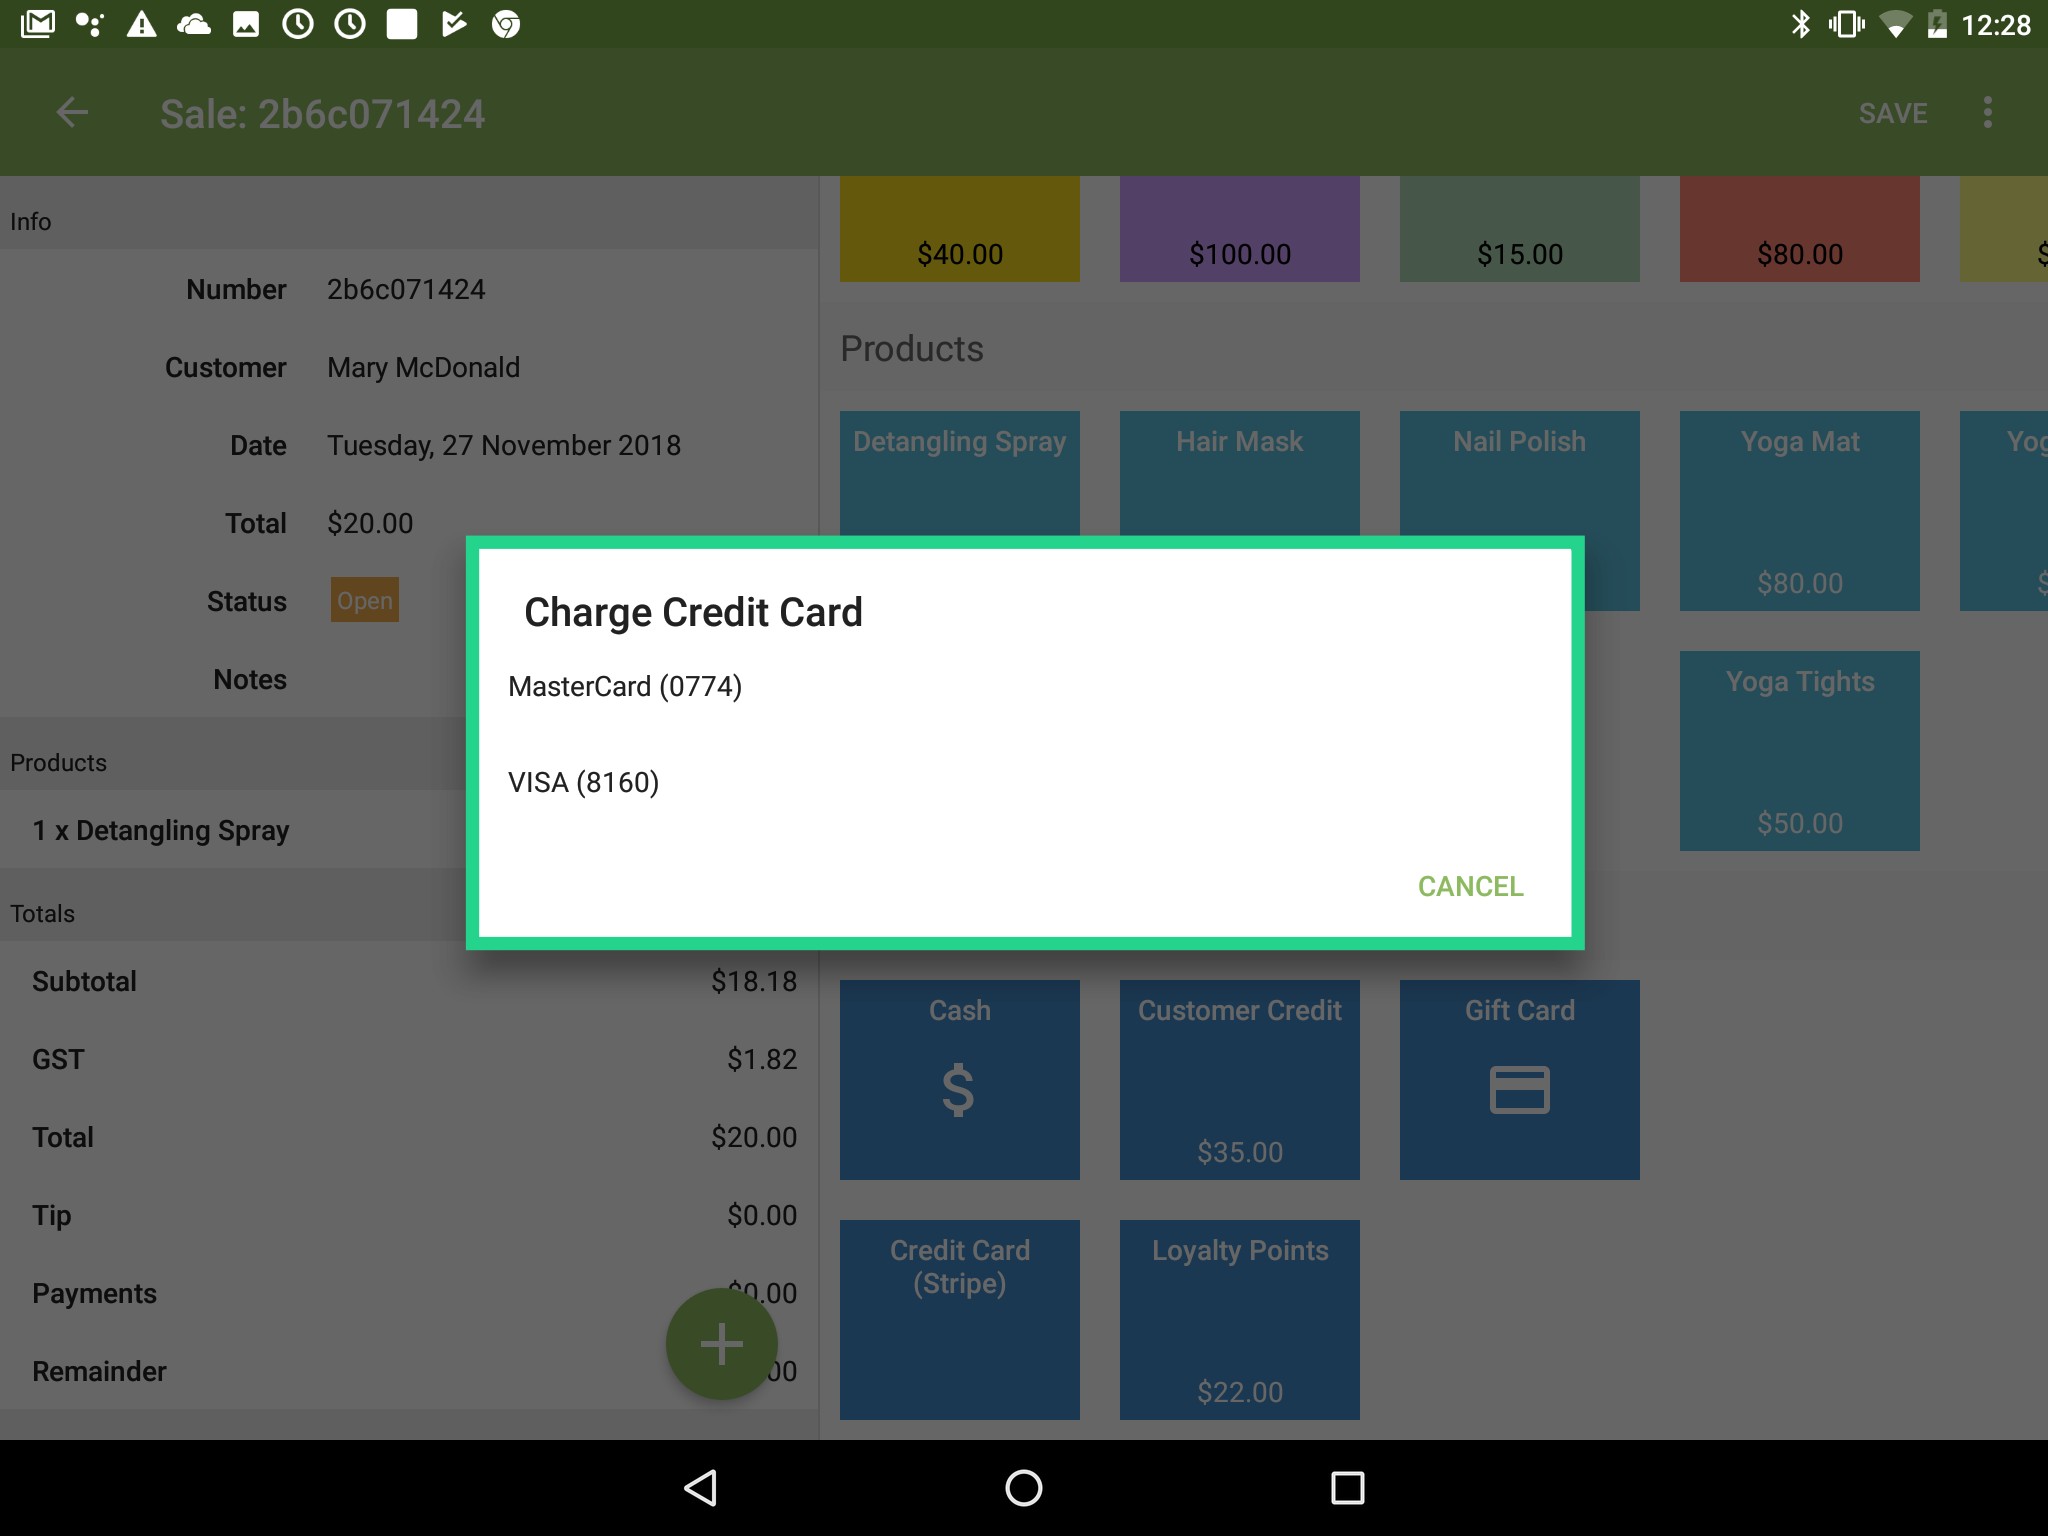
Task: Tap the Total $20.00 value in Info
Action: pyautogui.click(x=370, y=523)
